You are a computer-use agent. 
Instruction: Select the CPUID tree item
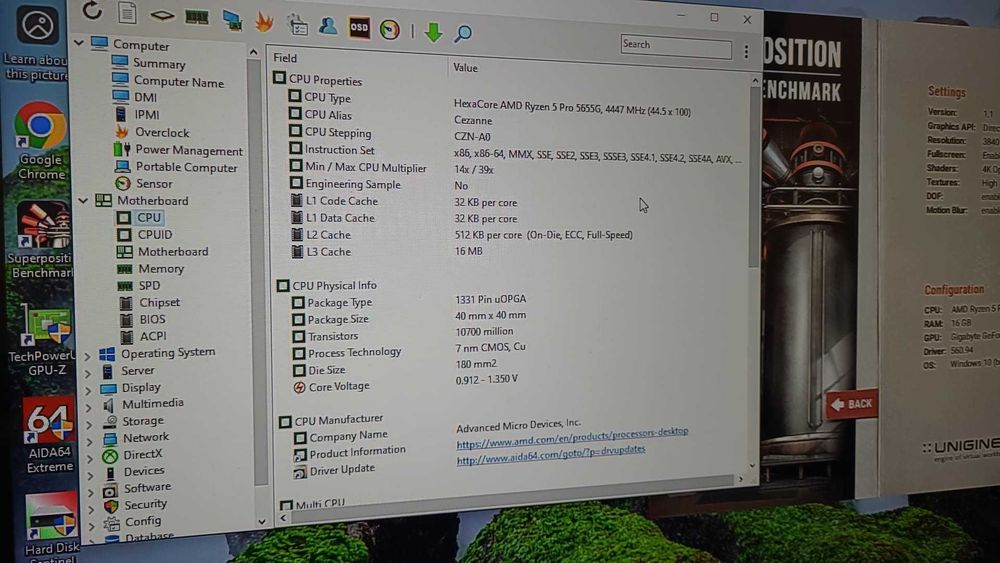tap(154, 235)
